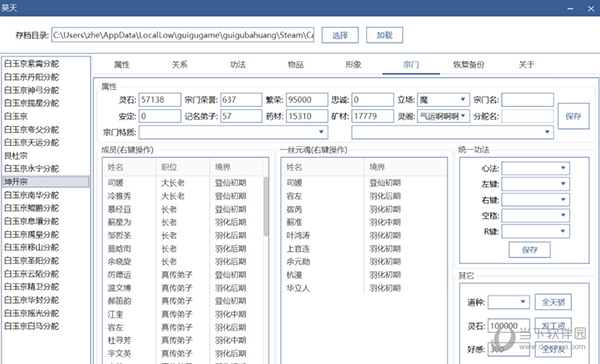Expand the 宗门特质 first dropdown
Screen dimensions: 600x364
233,132
